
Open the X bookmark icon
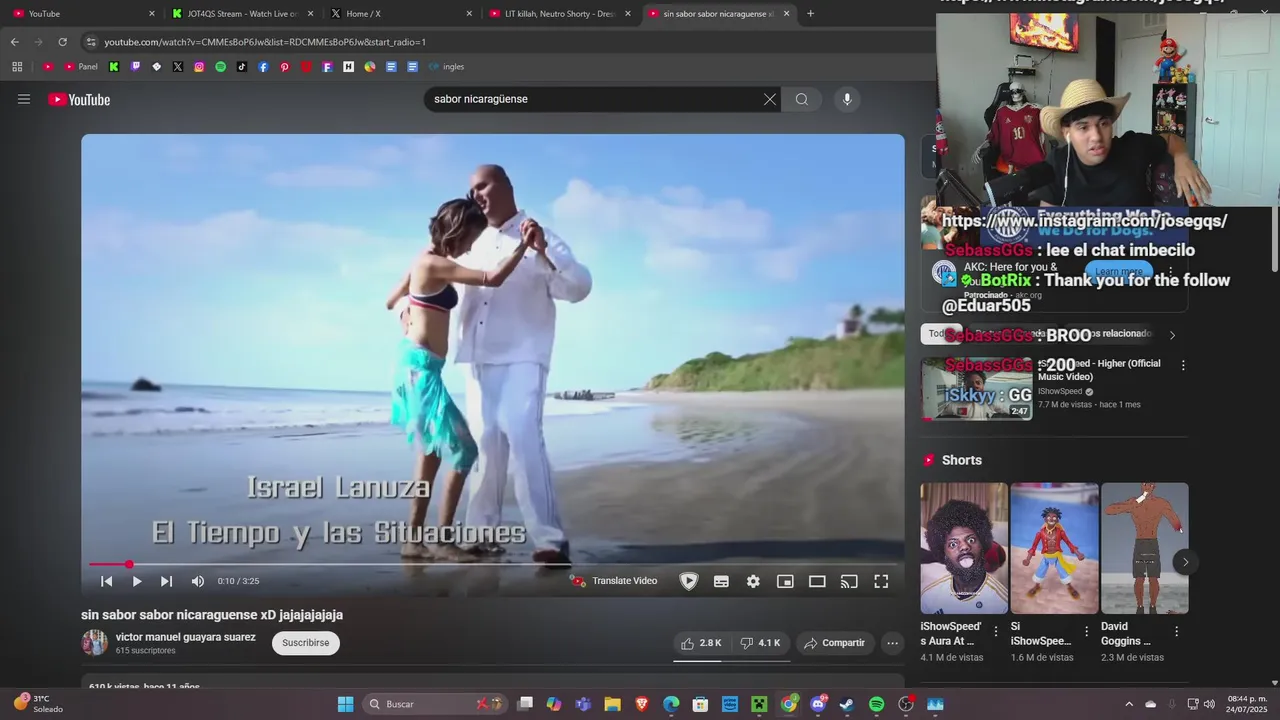click(177, 67)
